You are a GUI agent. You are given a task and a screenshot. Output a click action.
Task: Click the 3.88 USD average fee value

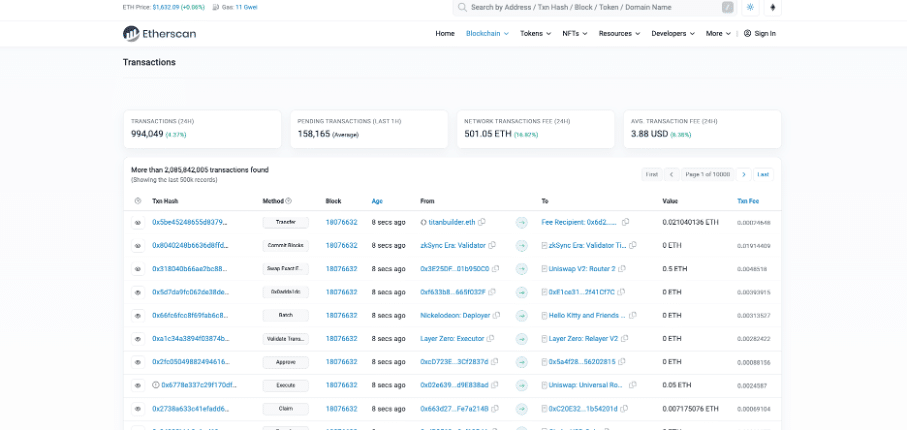649,134
